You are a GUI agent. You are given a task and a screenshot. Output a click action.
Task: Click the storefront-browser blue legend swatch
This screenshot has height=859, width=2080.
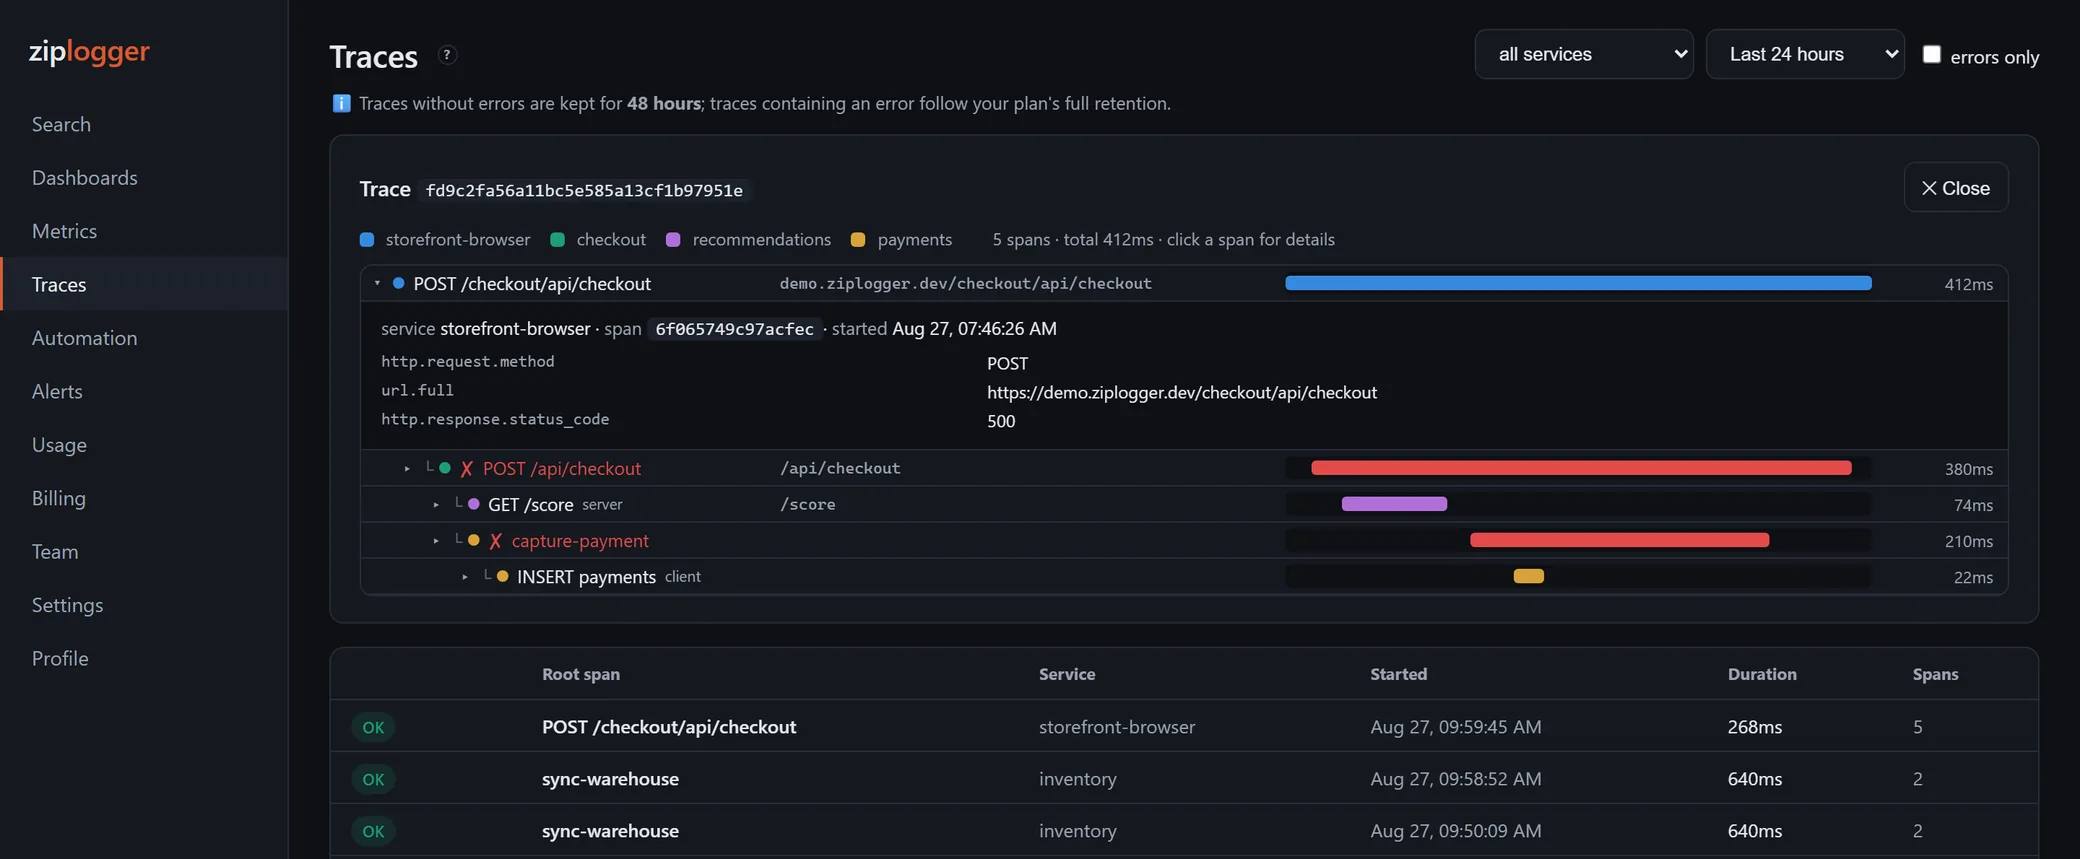(x=367, y=240)
